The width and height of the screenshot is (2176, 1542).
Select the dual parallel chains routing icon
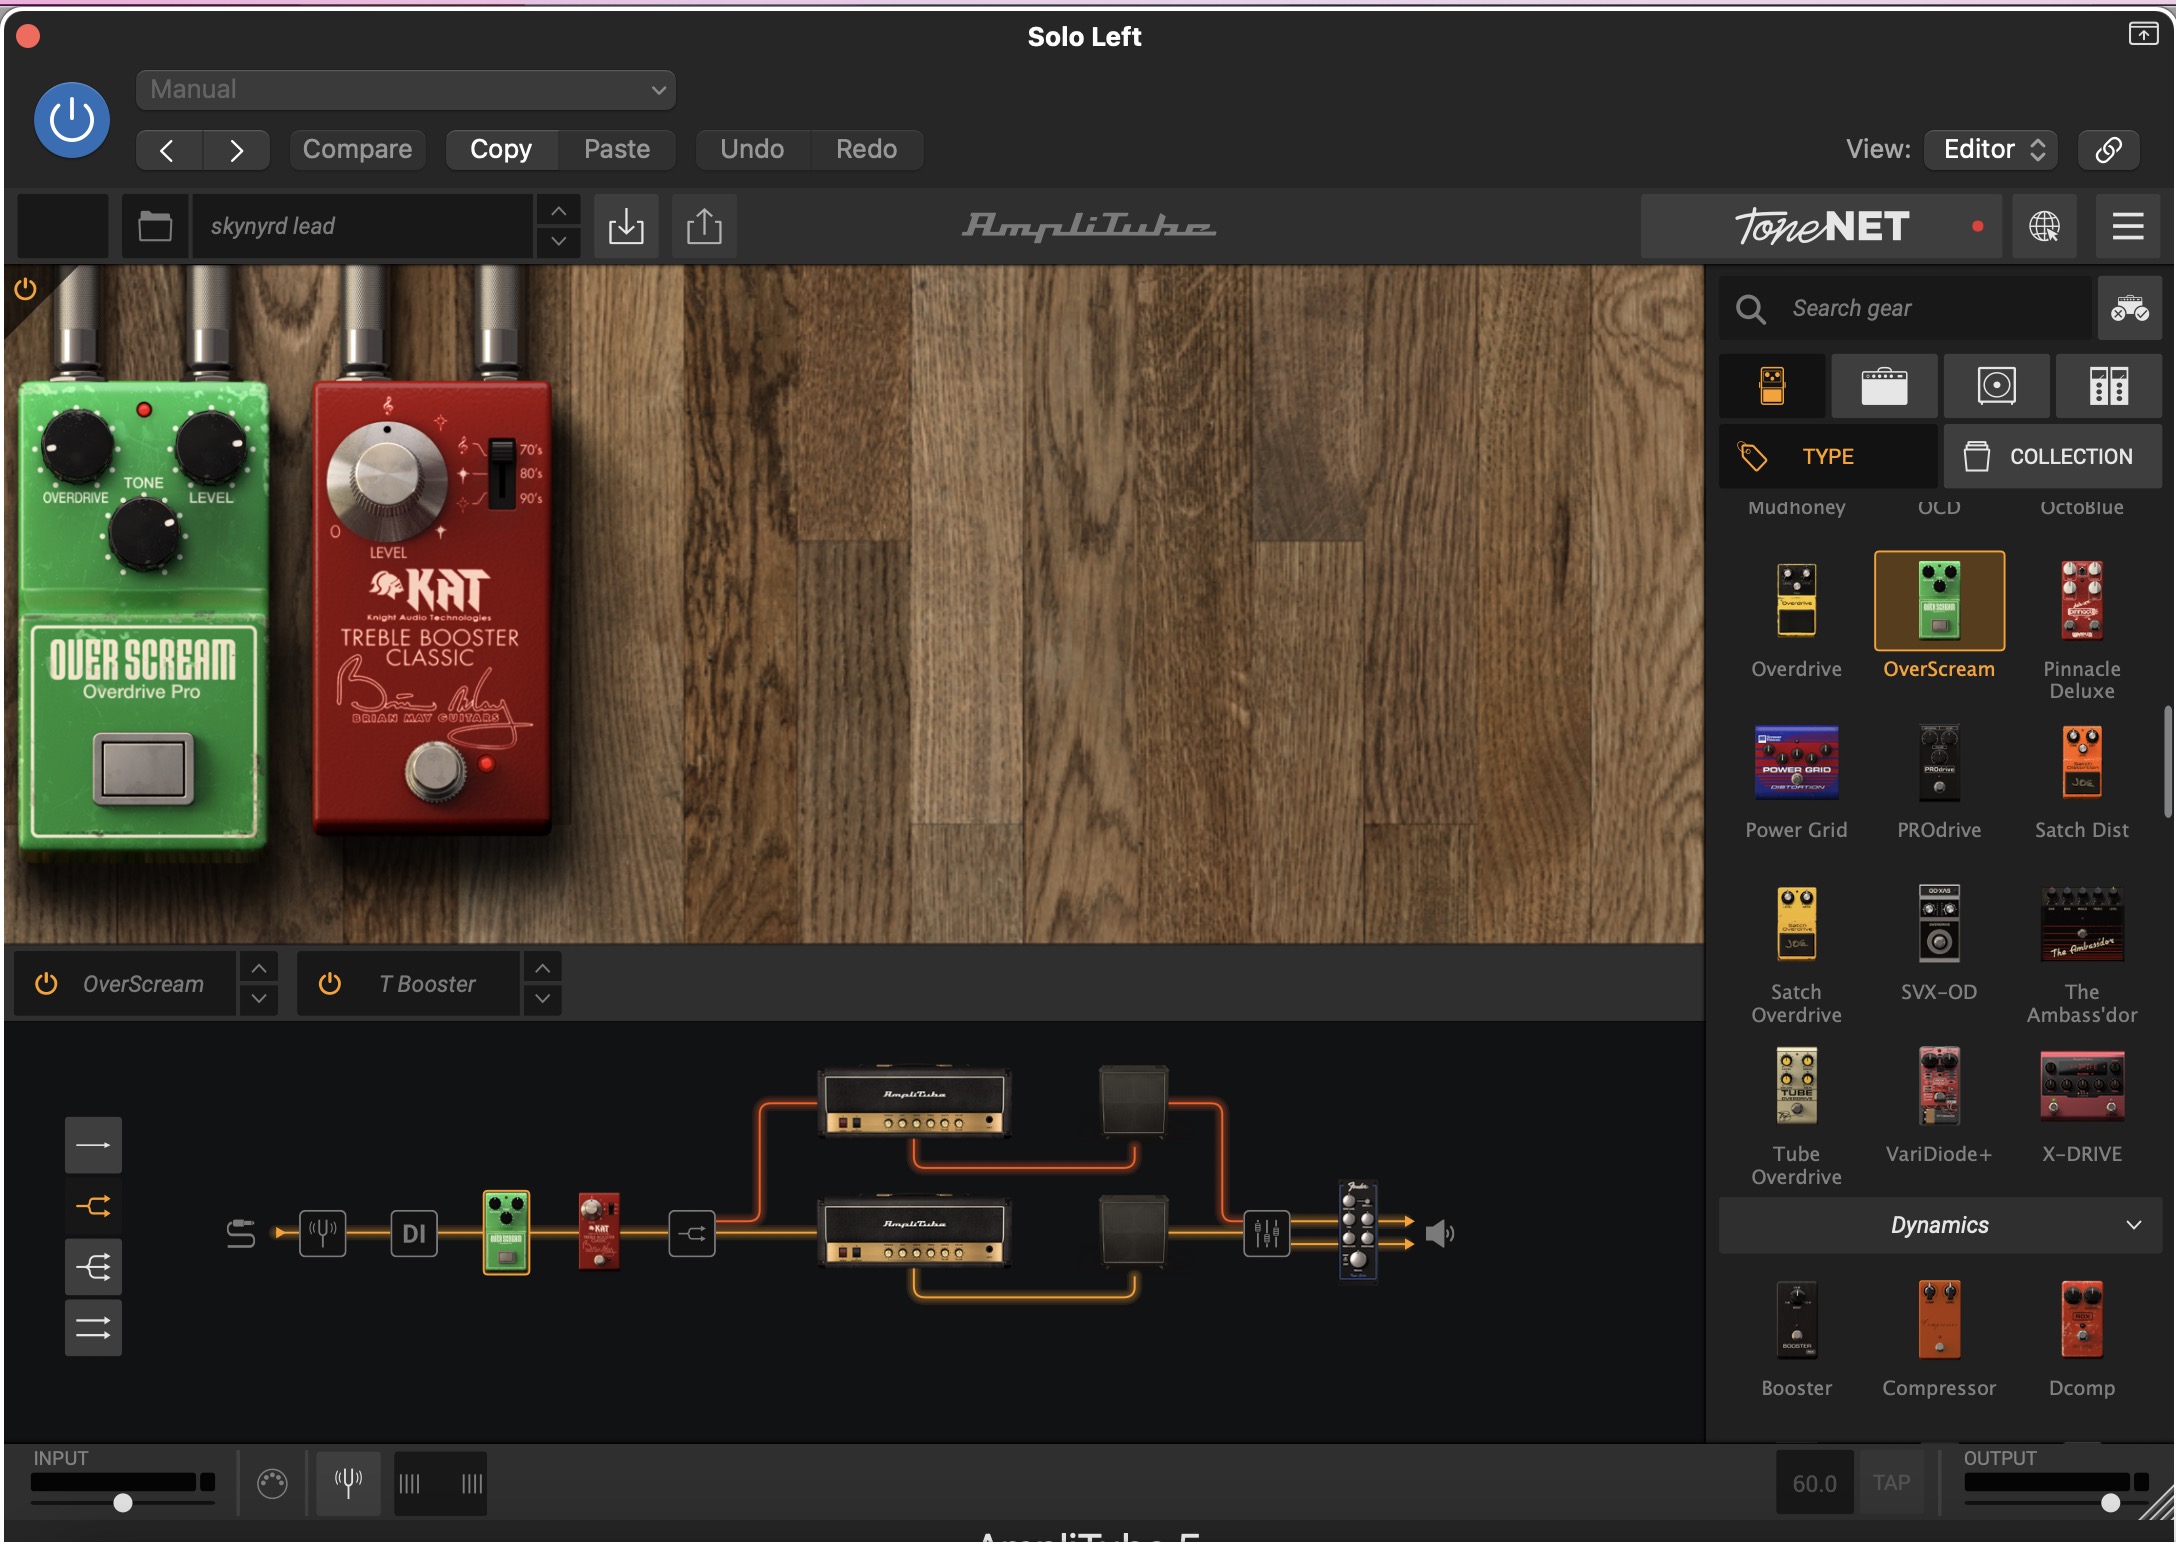93,1328
